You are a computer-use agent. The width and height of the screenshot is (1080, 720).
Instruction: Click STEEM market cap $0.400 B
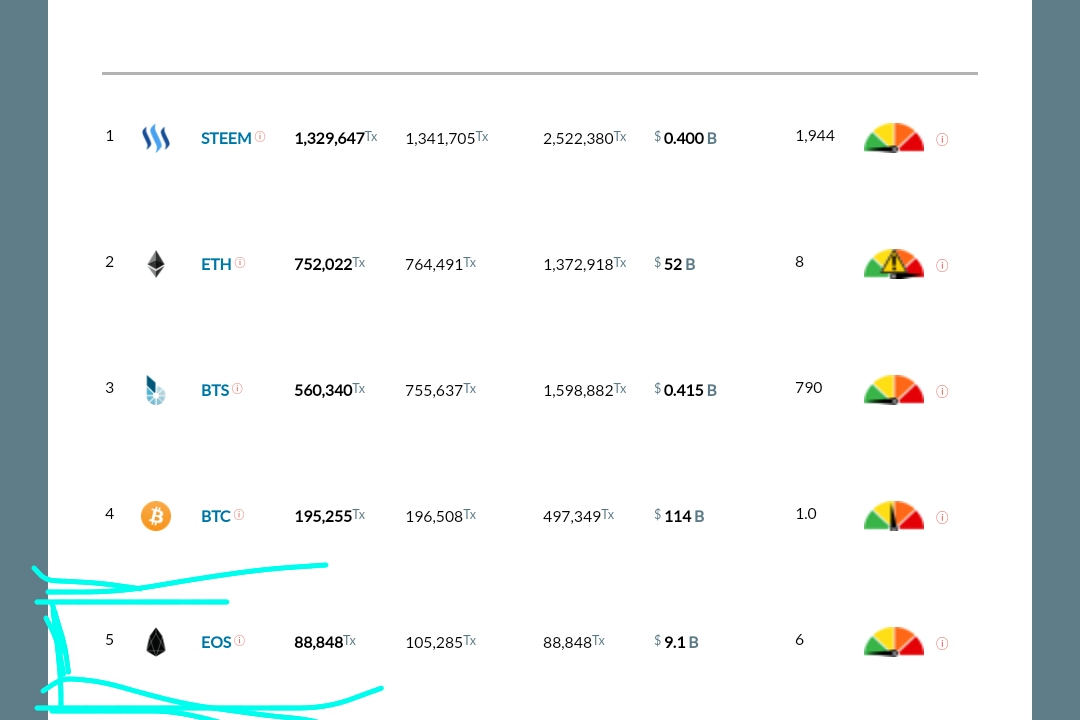[x=685, y=138]
